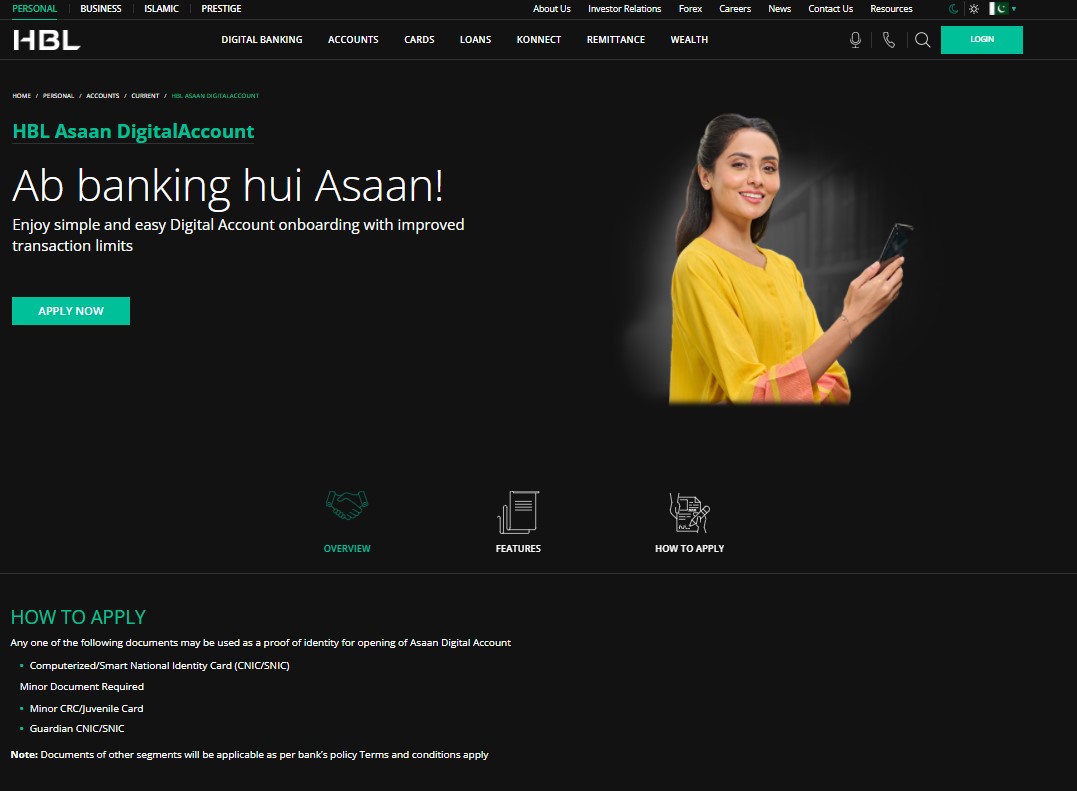Click Current in the breadcrumb
The image size is (1077, 791).
(145, 96)
